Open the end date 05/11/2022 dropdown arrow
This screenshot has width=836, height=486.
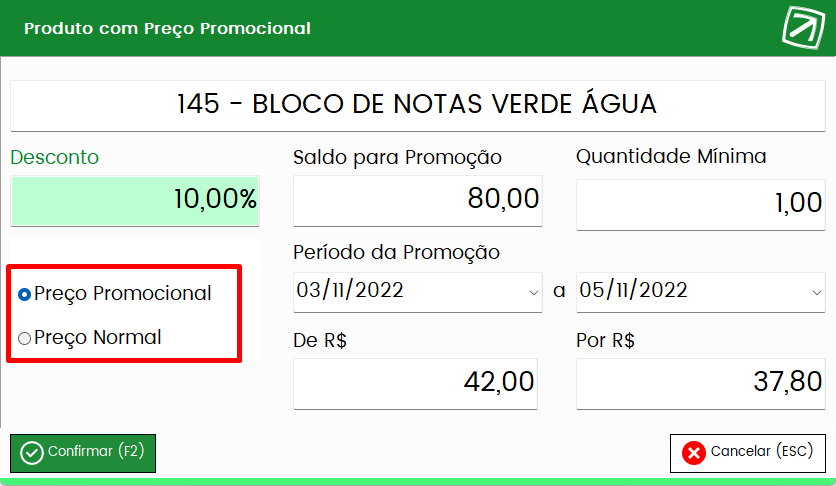tap(816, 293)
